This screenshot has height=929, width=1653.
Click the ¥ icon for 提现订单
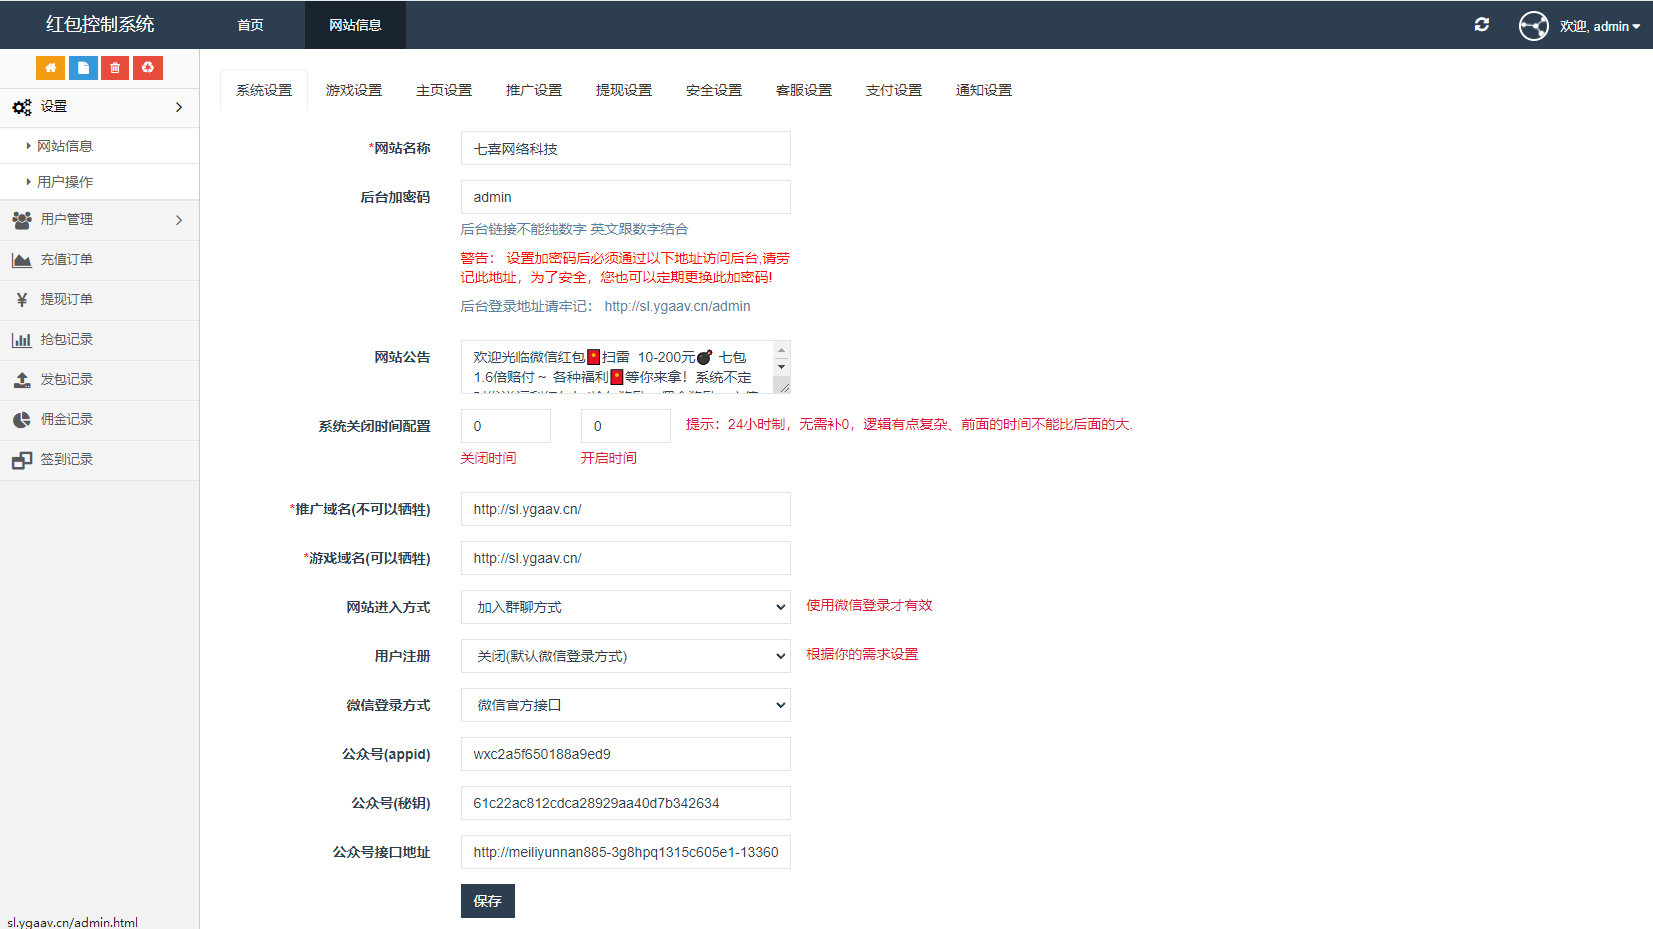tap(21, 299)
